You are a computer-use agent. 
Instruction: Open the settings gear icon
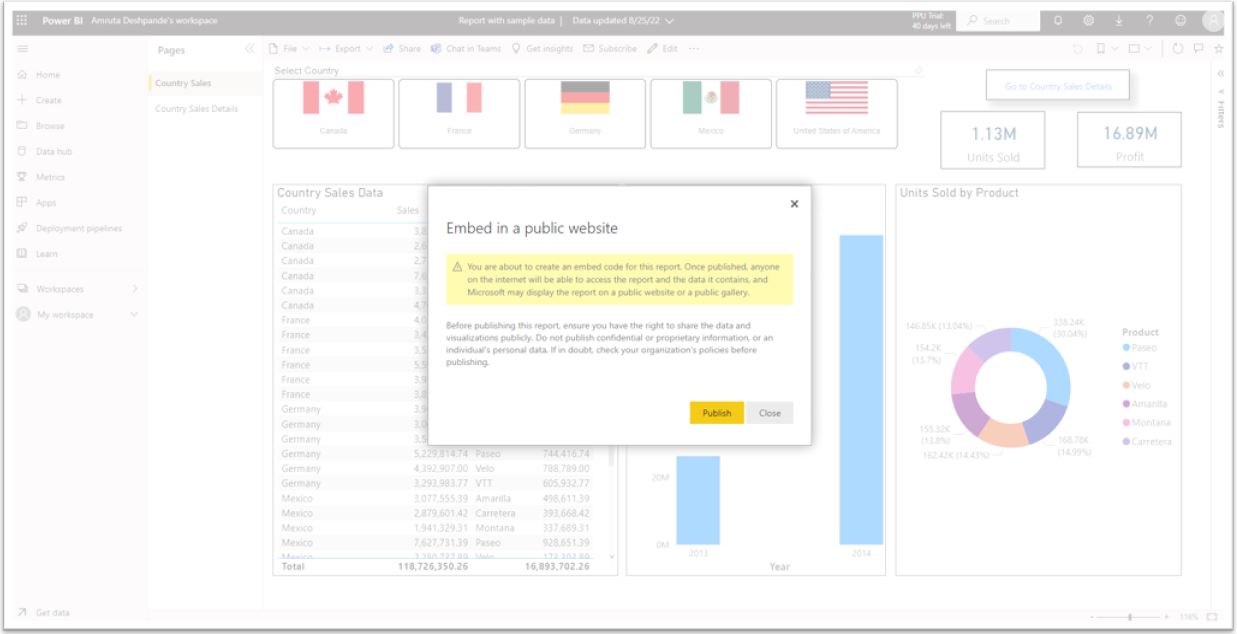point(1088,21)
